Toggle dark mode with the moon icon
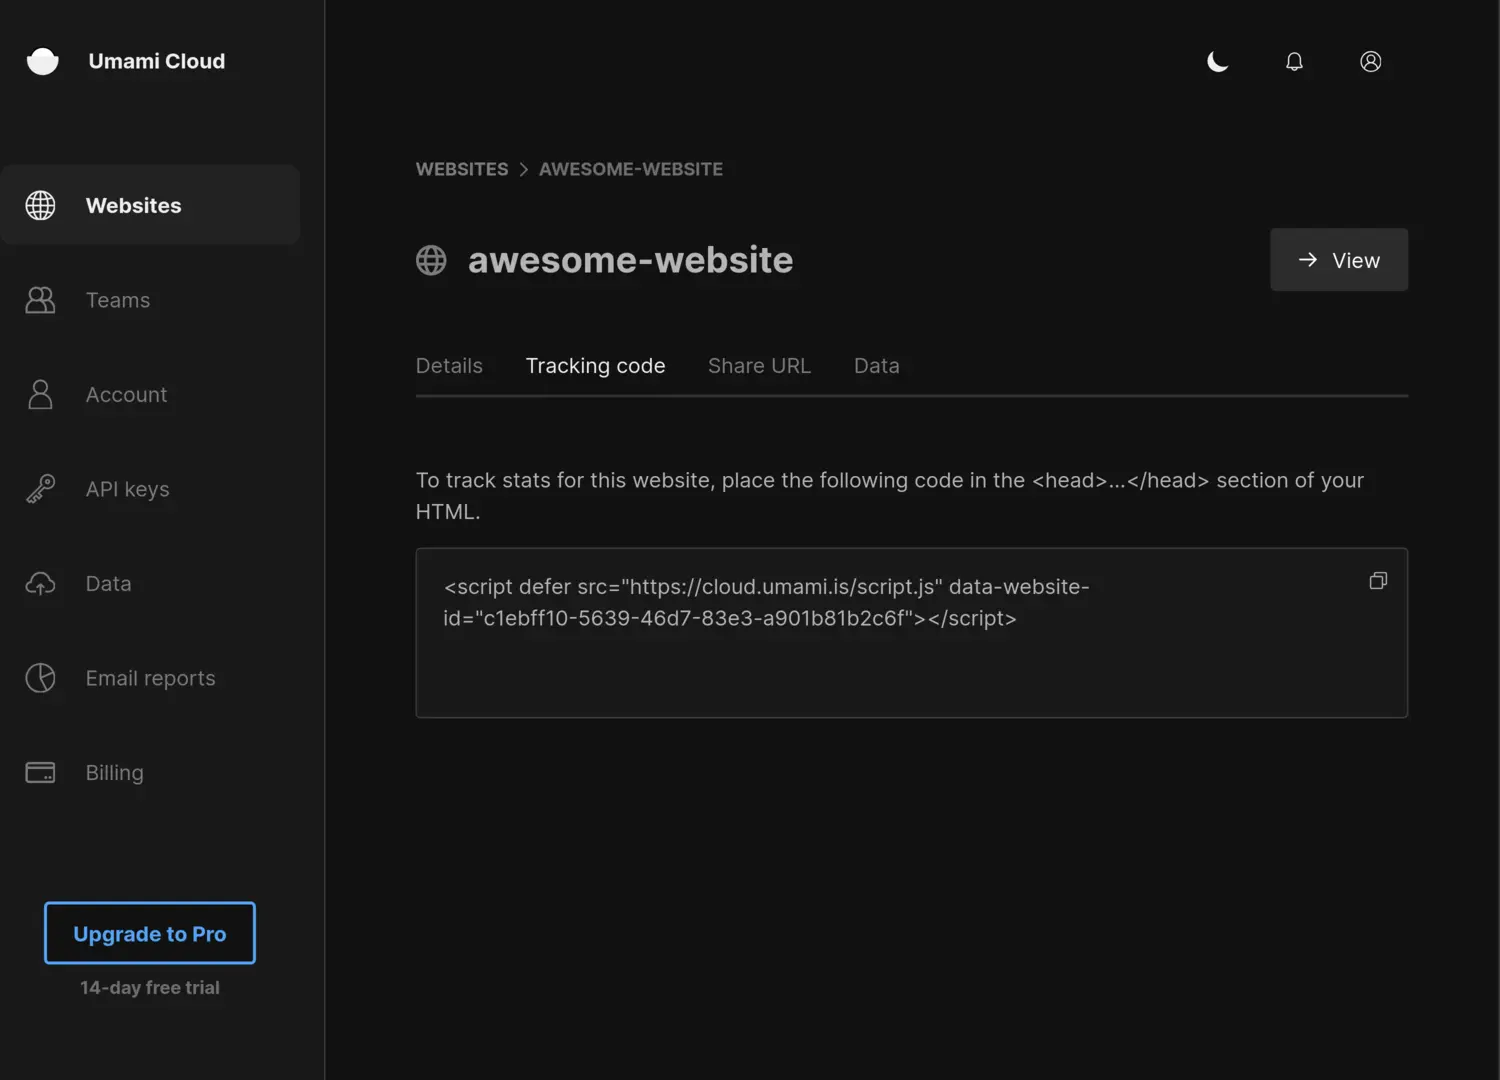 (x=1217, y=61)
